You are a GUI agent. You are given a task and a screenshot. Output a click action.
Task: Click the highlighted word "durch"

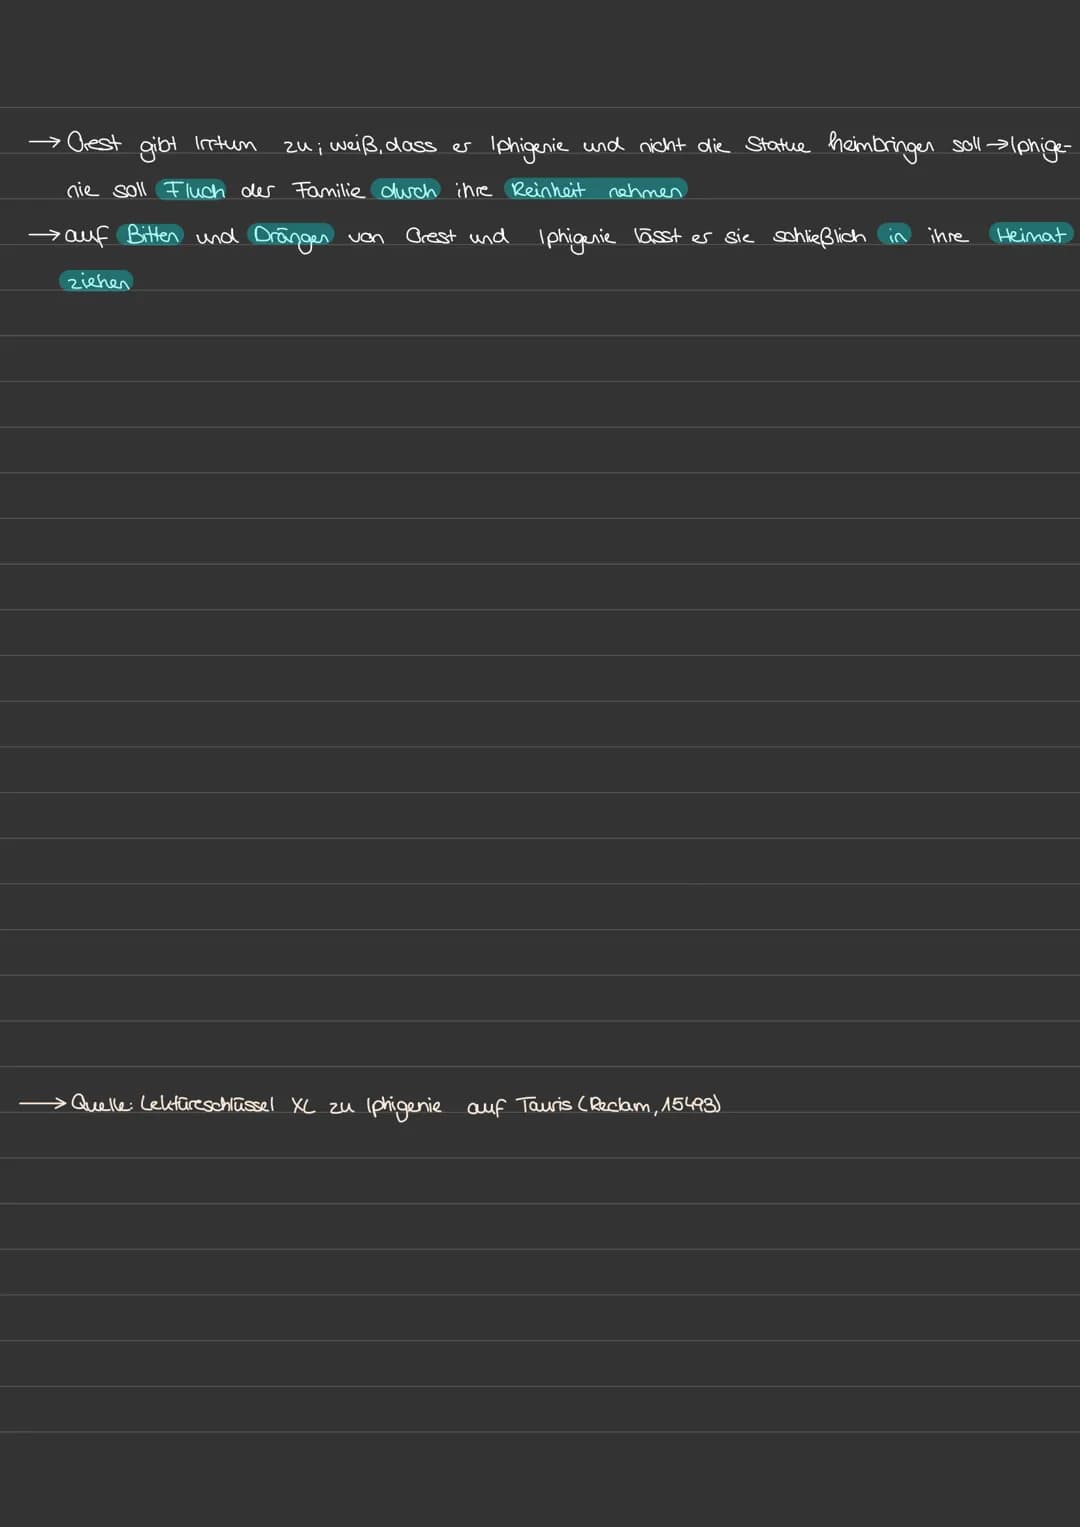click(407, 190)
